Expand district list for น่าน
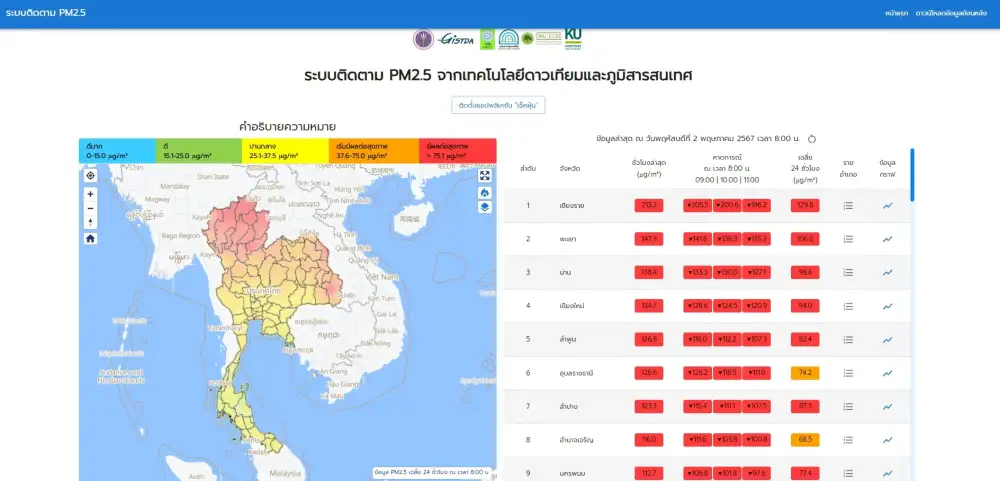 click(x=848, y=272)
